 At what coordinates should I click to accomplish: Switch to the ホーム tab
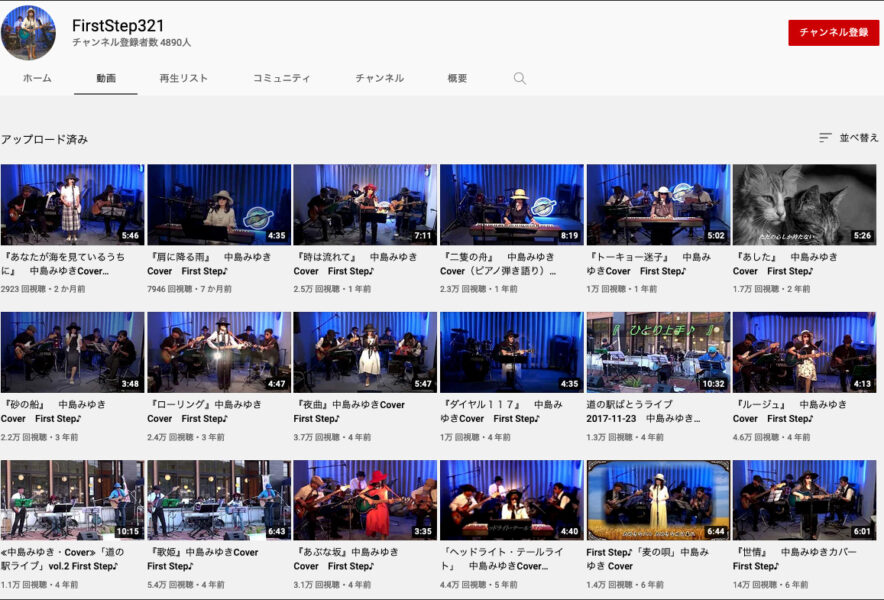(37, 78)
